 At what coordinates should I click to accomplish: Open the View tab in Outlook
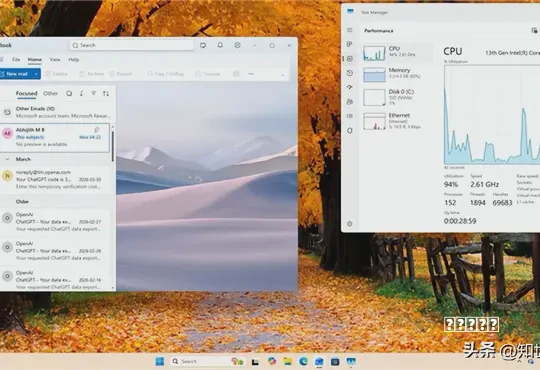(x=55, y=60)
